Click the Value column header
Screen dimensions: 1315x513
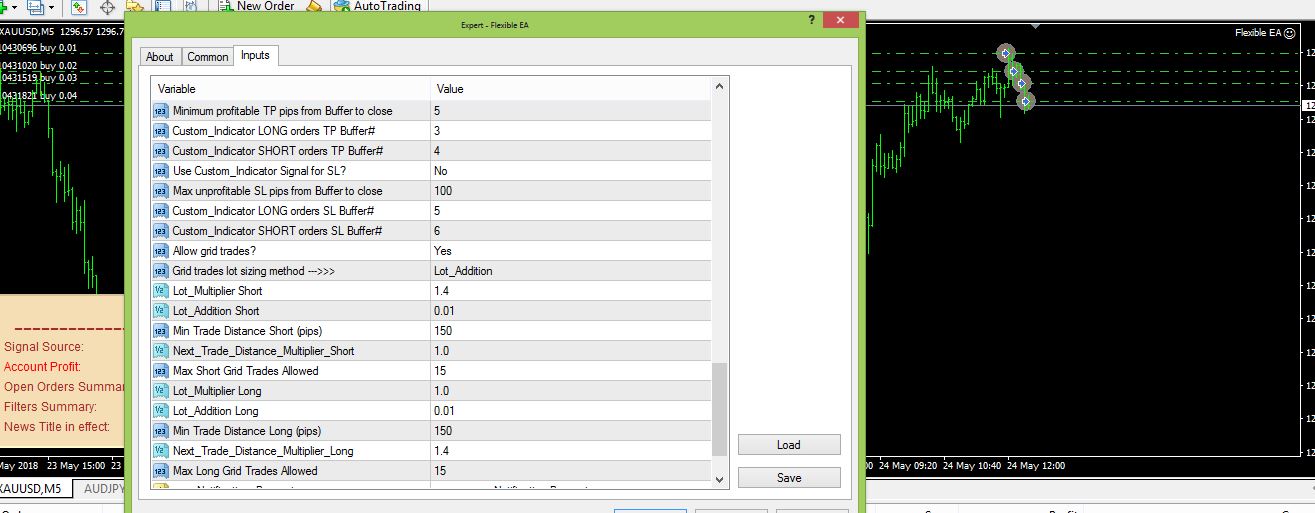pyautogui.click(x=570, y=89)
